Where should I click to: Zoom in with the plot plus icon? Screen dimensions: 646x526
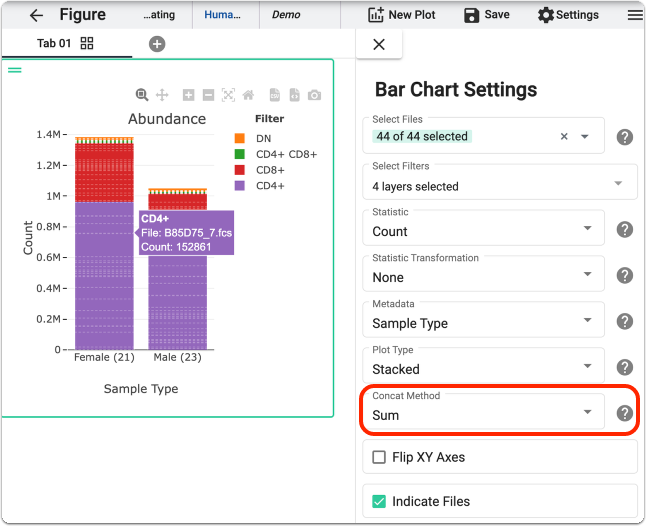188,95
